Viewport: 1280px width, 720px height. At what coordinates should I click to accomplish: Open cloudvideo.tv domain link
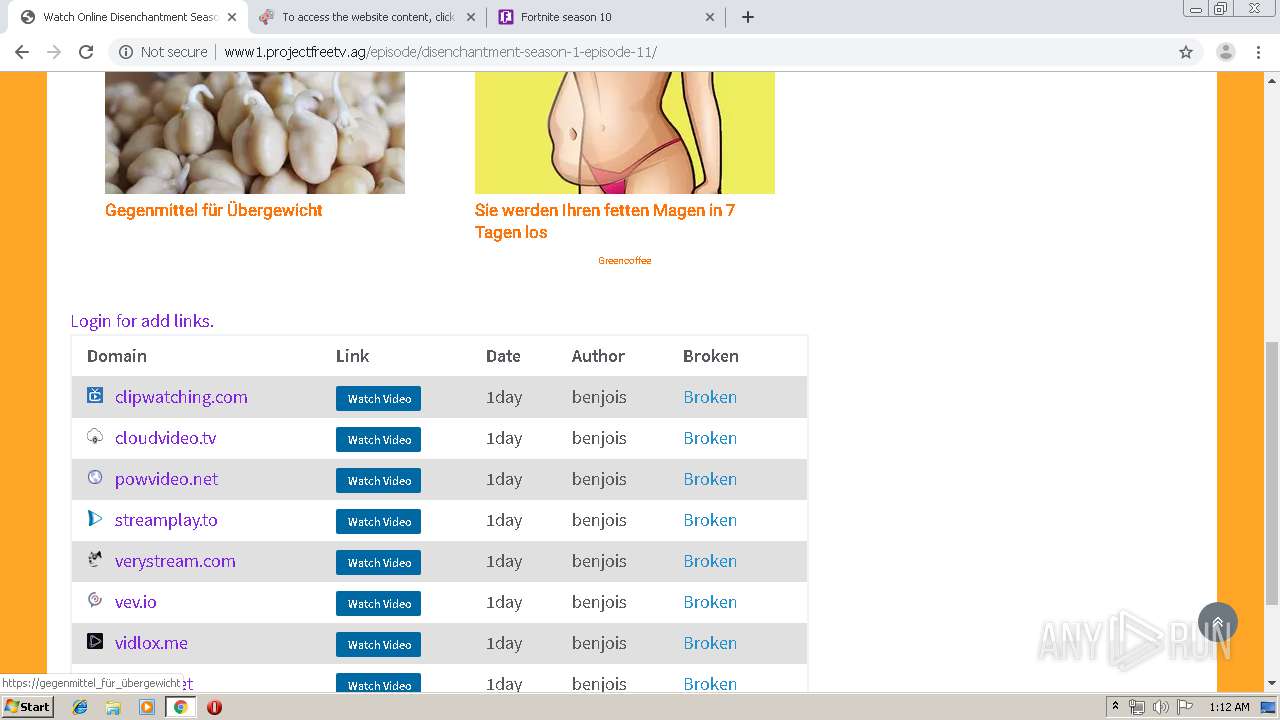pos(165,438)
